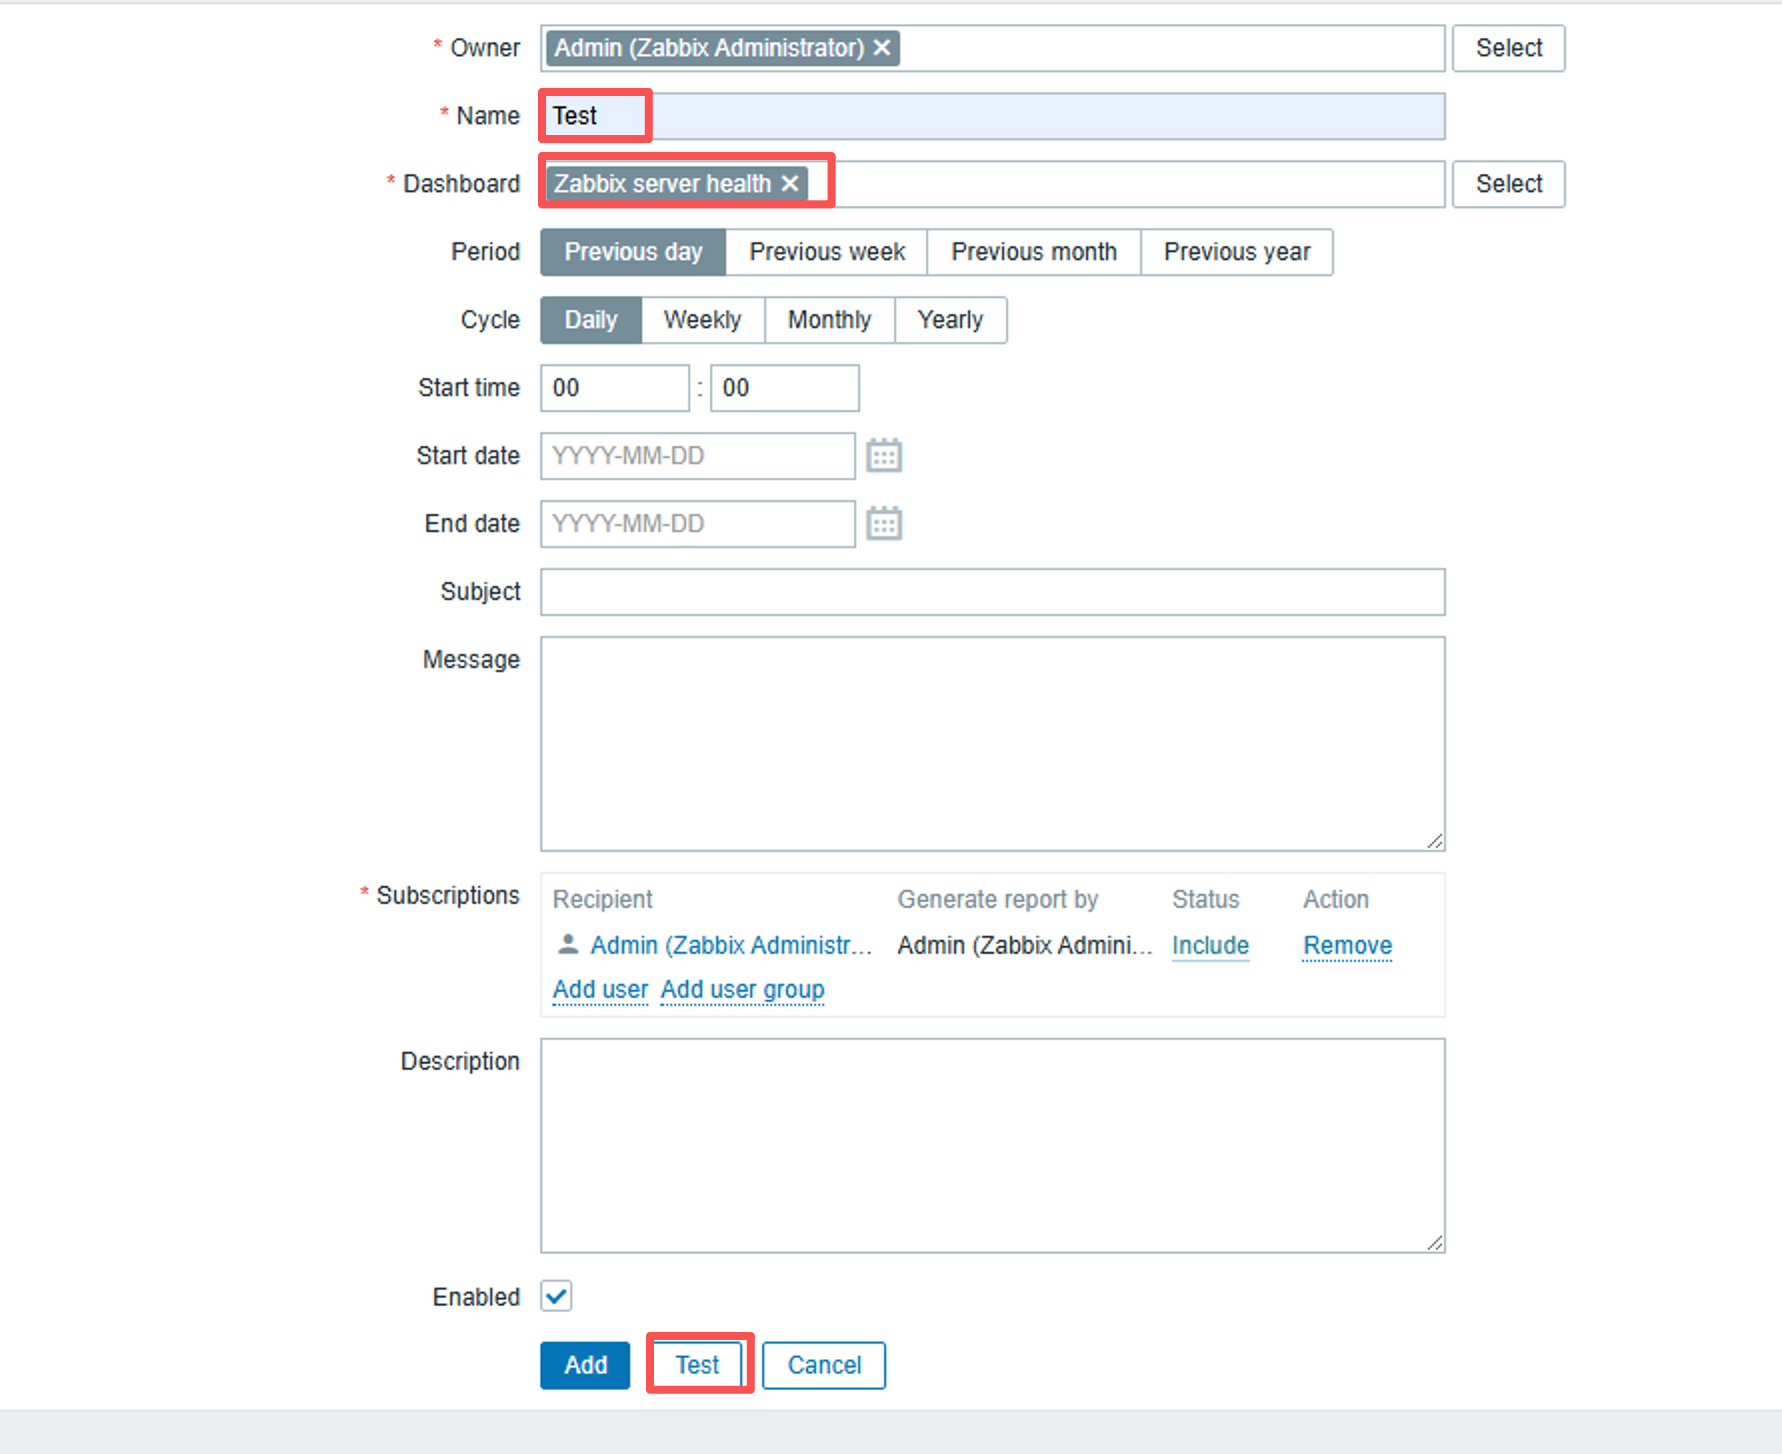Set Period to Previous week
Screen dimensions: 1782x1454
826,252
